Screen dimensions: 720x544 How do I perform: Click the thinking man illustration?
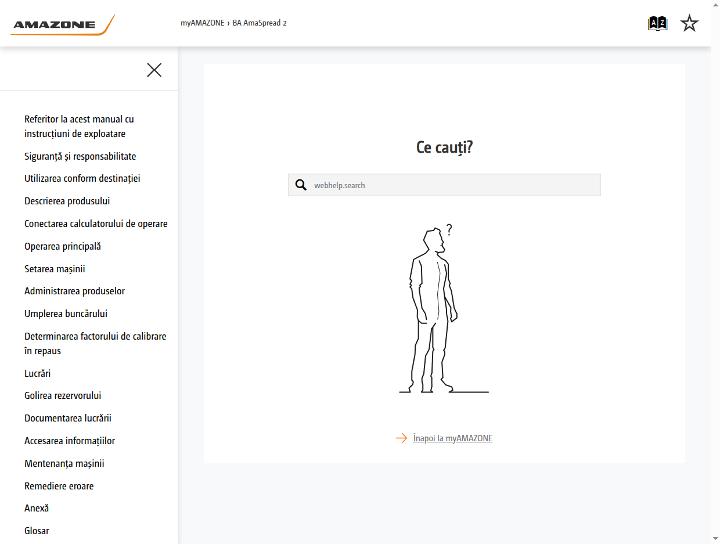pyautogui.click(x=443, y=309)
